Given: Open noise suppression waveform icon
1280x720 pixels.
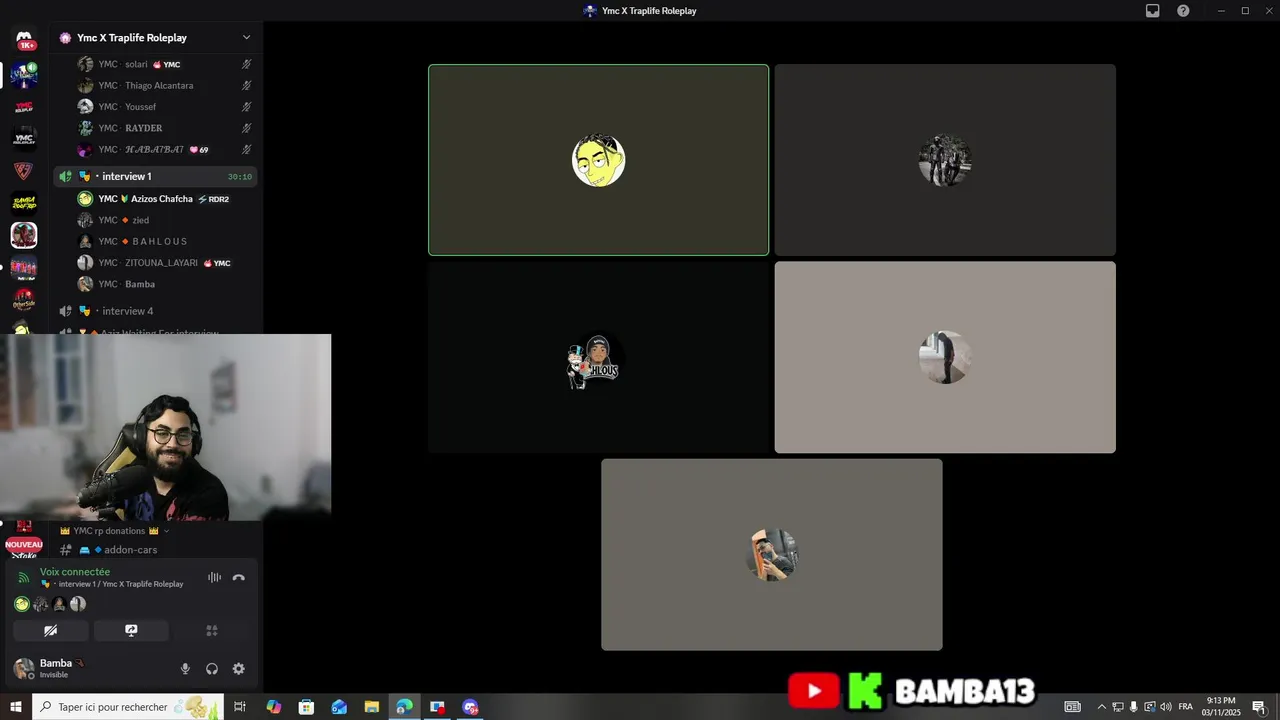Looking at the screenshot, I should click(214, 577).
